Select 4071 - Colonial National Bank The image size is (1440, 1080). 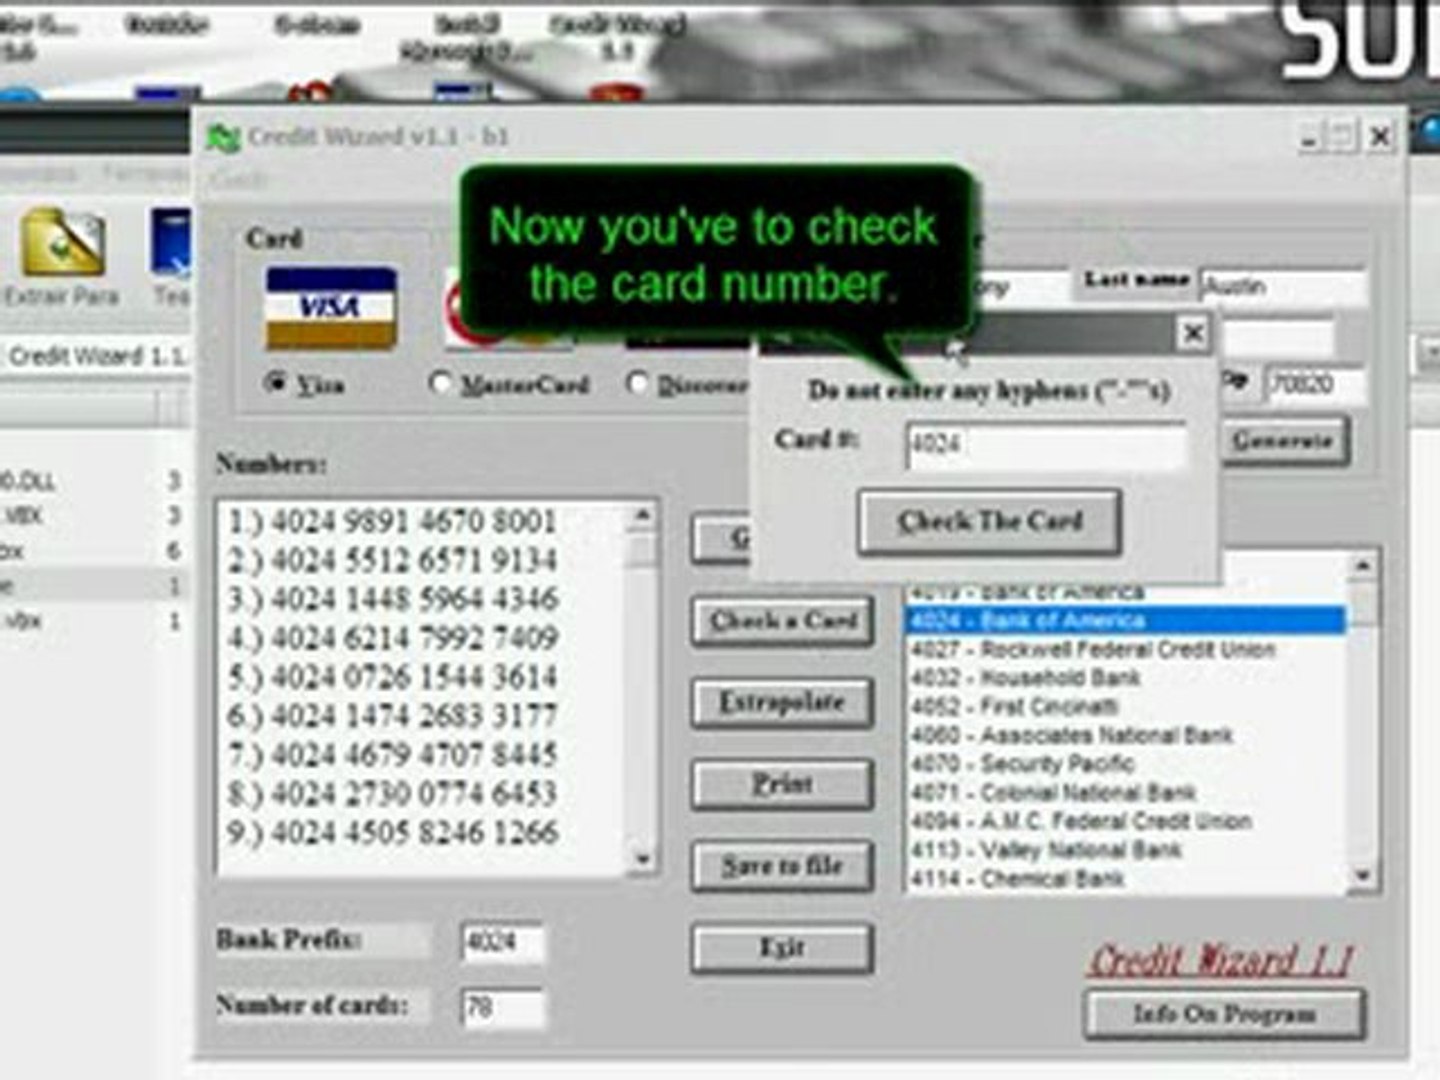point(1125,793)
